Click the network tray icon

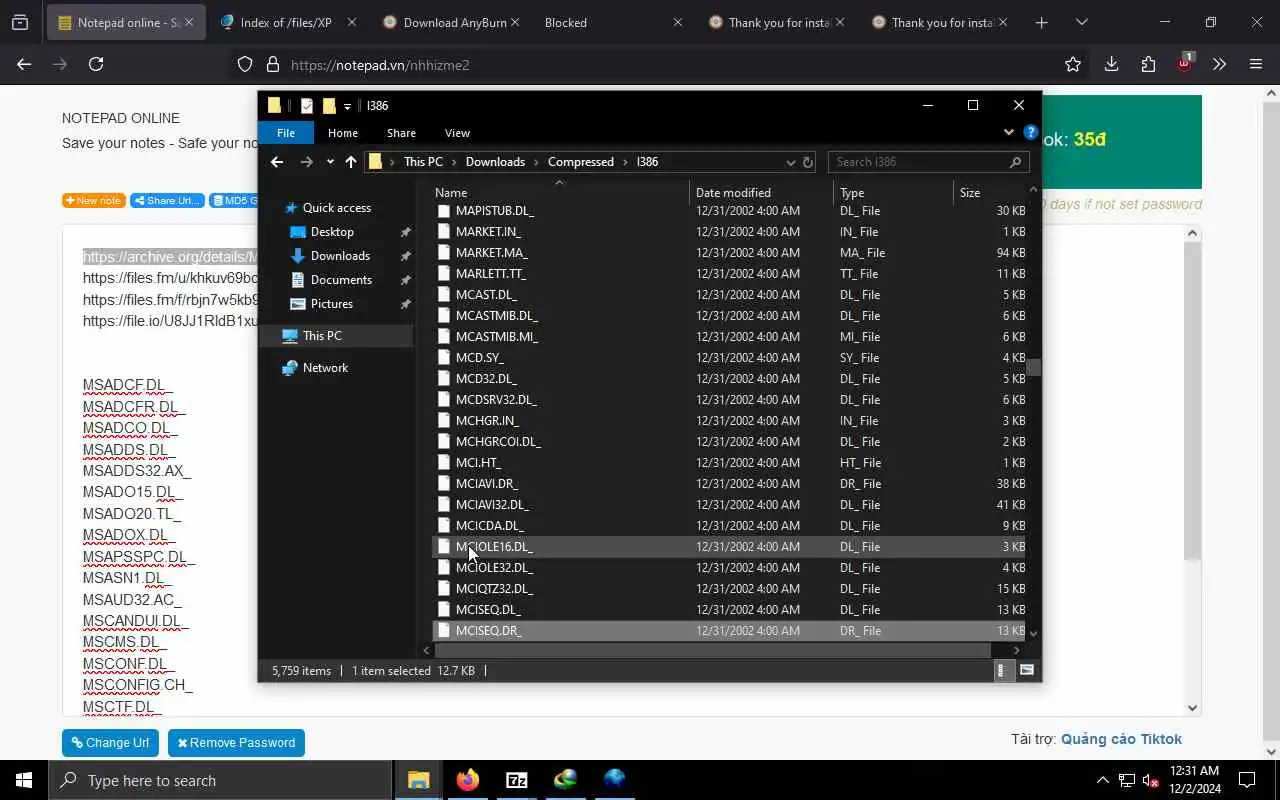[1127, 780]
